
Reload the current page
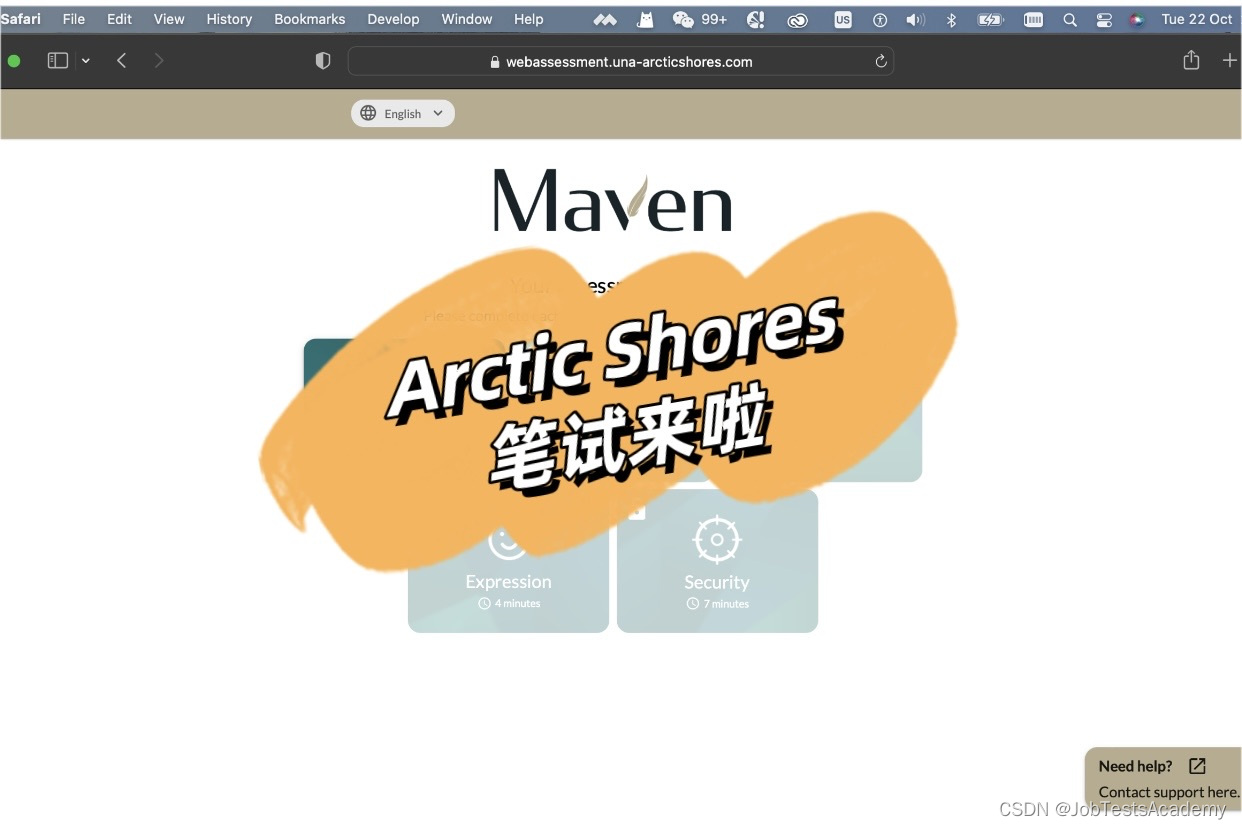(881, 61)
